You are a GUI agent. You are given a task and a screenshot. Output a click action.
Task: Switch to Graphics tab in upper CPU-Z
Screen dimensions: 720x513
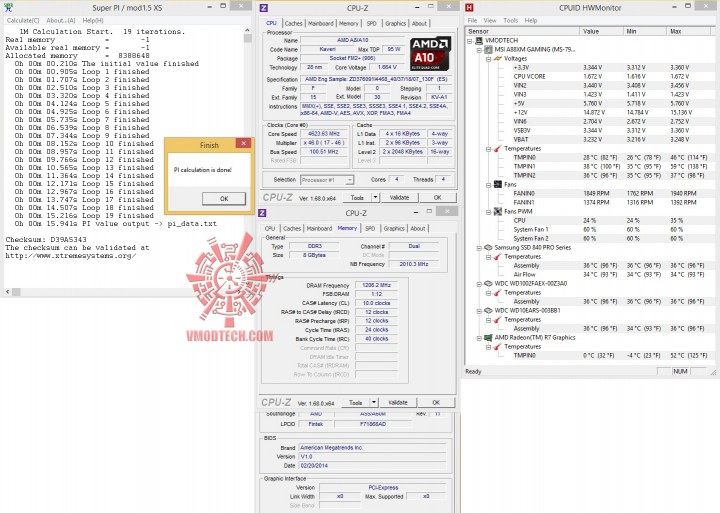pos(395,23)
